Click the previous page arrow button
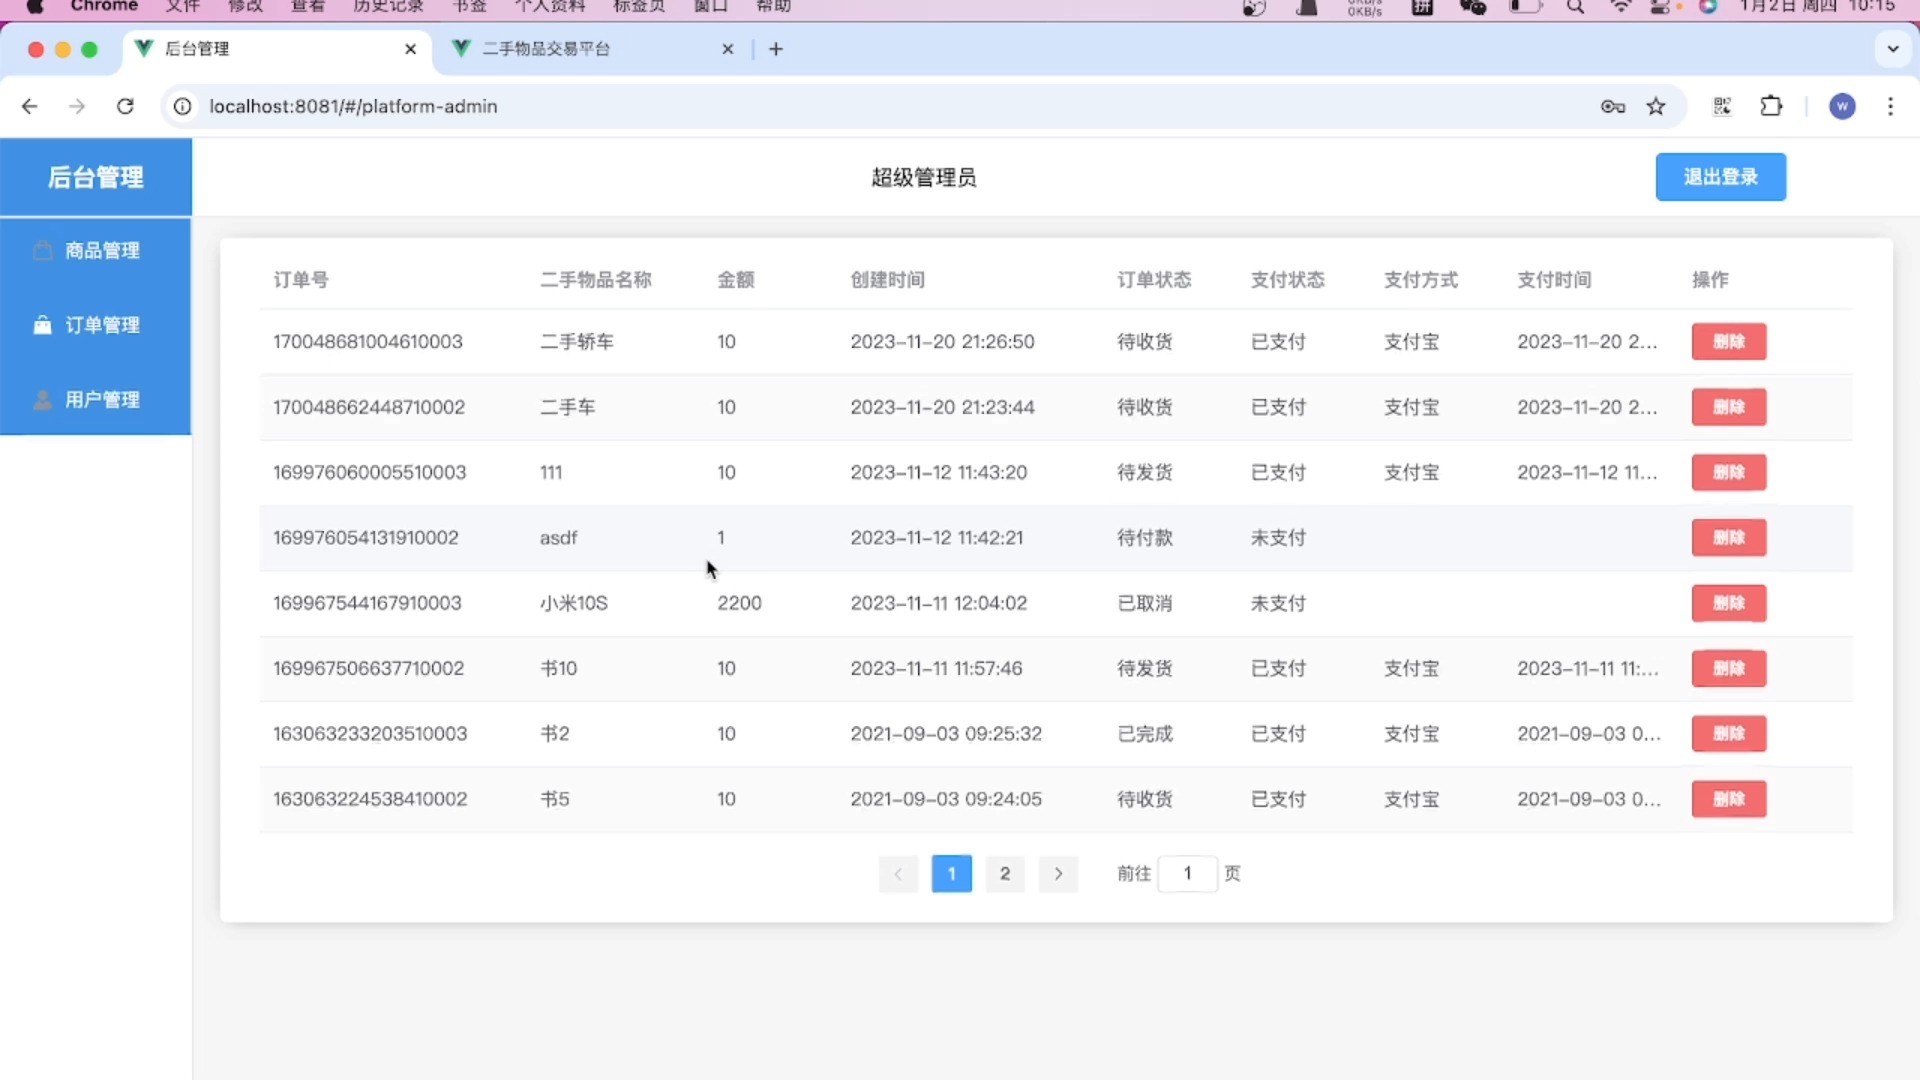This screenshot has width=1920, height=1080. (x=898, y=873)
